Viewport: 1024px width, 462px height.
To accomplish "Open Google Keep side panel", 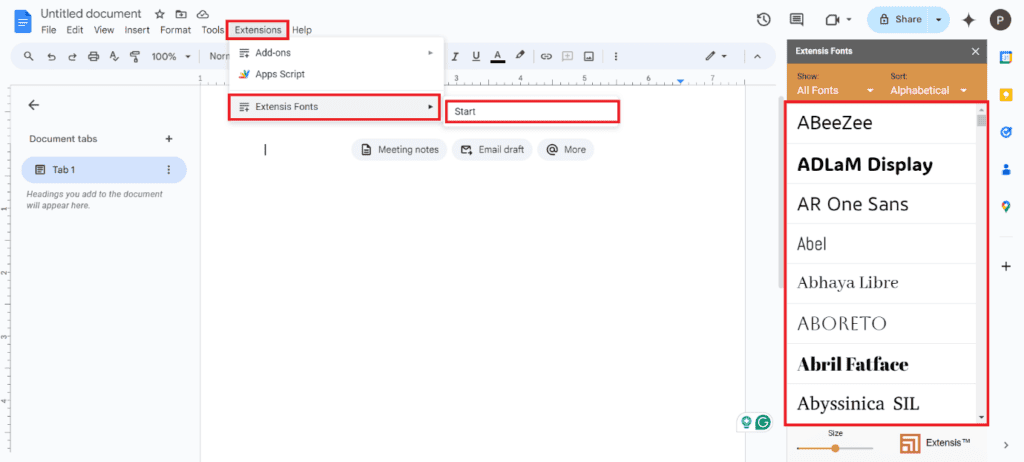I will (1006, 95).
